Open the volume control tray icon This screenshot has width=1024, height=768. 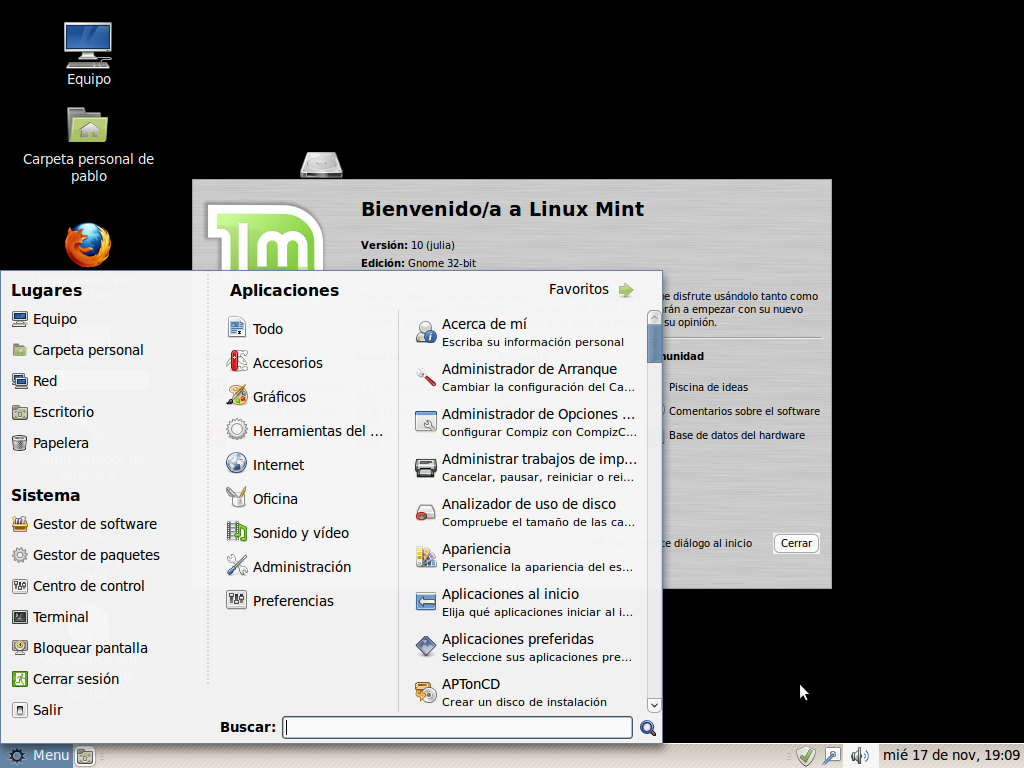pyautogui.click(x=859, y=756)
